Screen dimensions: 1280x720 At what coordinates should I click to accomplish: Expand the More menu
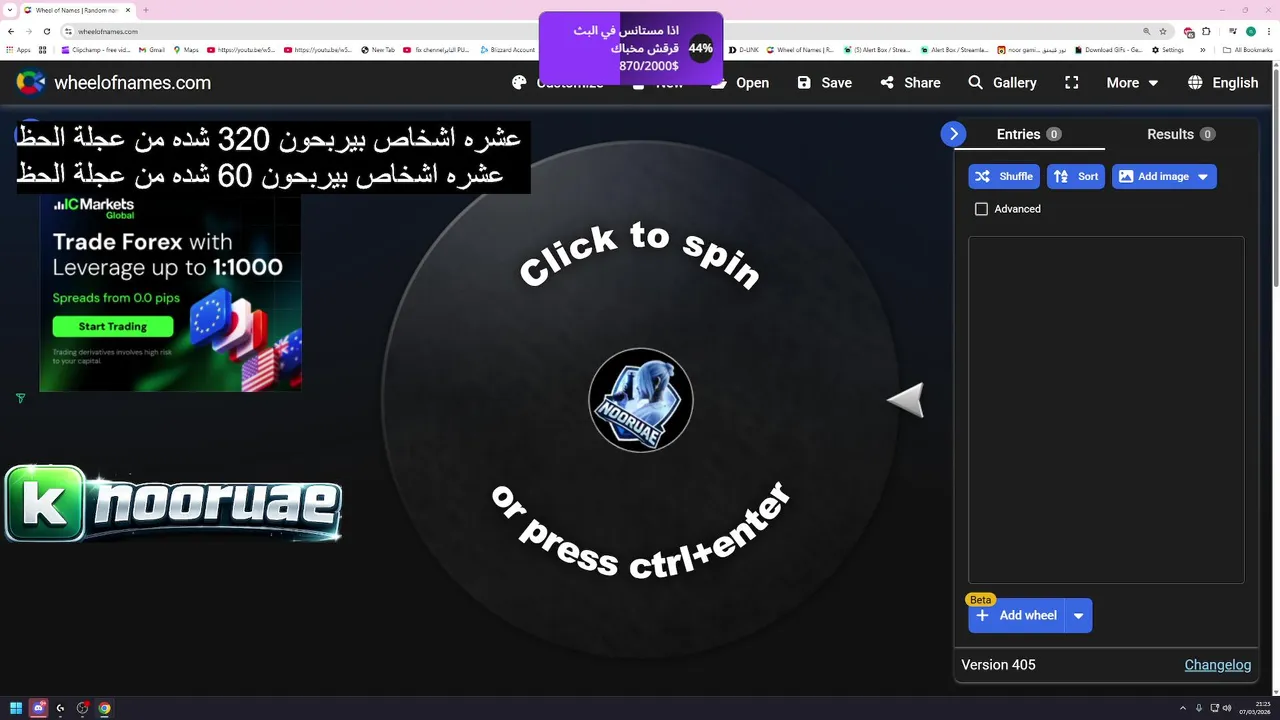[x=1132, y=83]
